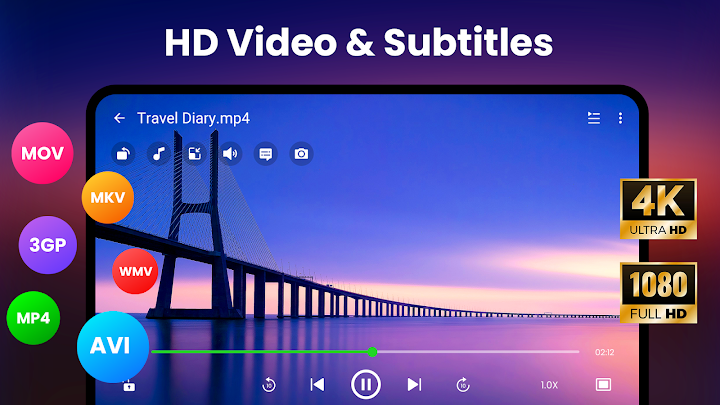Click the 1080 Full HD badge

(x=658, y=292)
